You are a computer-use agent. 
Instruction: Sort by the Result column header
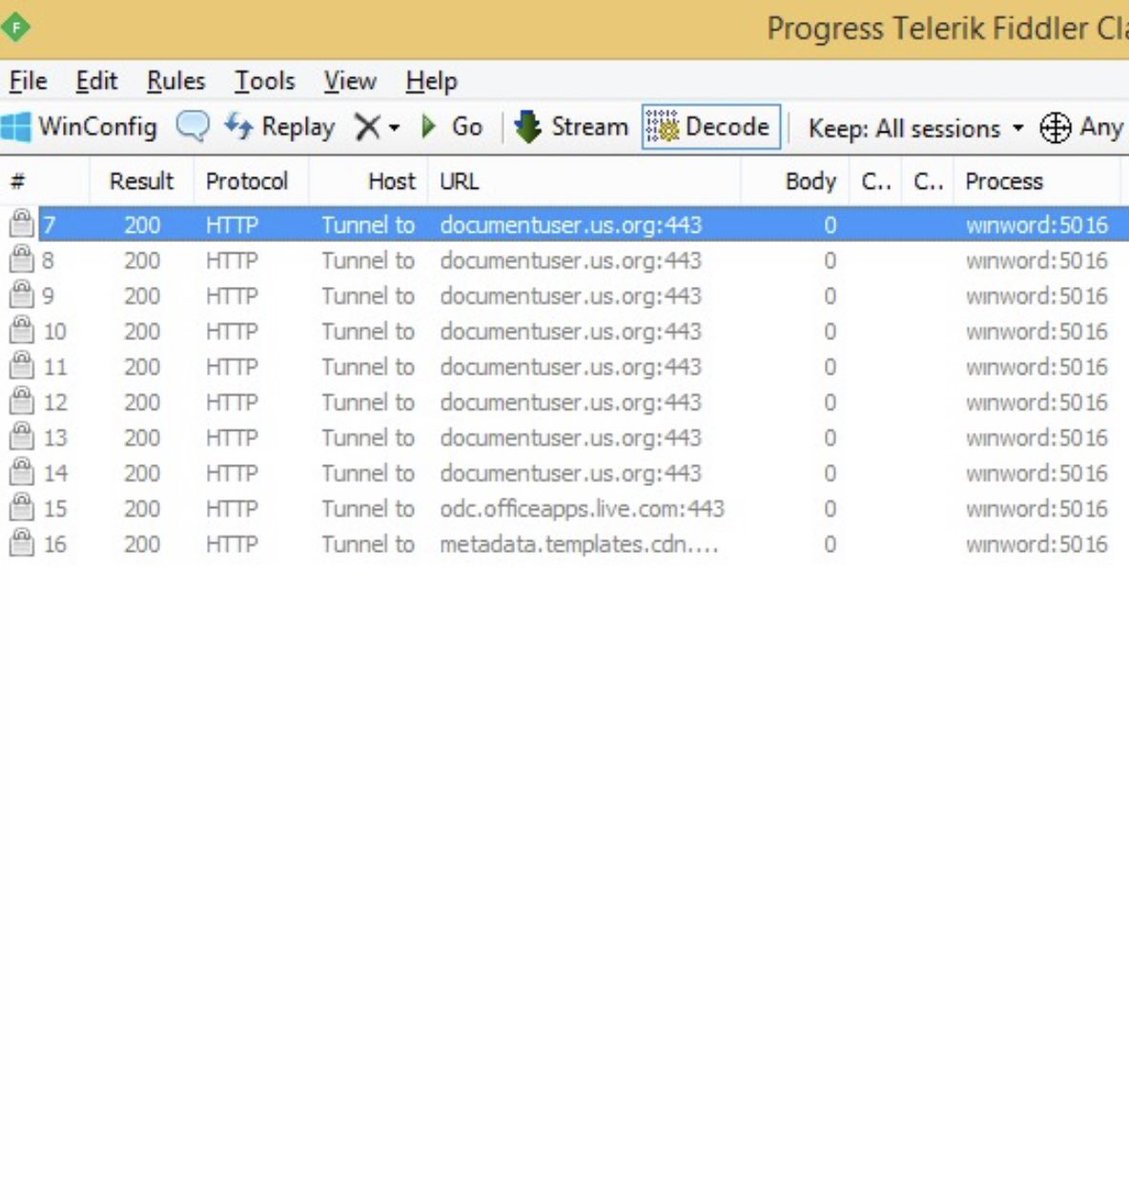pyautogui.click(x=141, y=182)
